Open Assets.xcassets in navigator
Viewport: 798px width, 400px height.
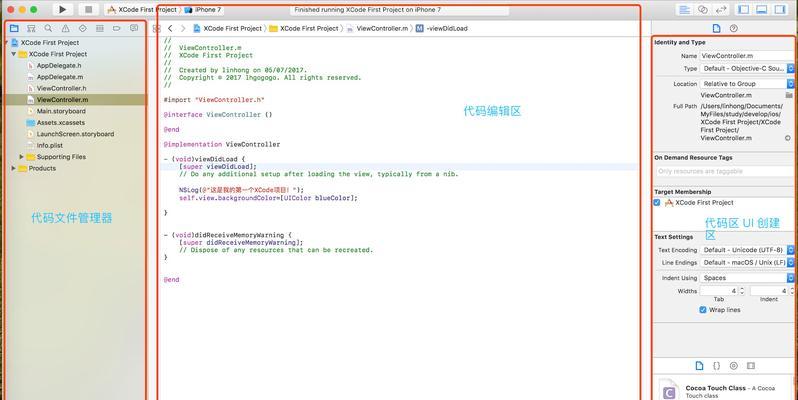click(61, 123)
